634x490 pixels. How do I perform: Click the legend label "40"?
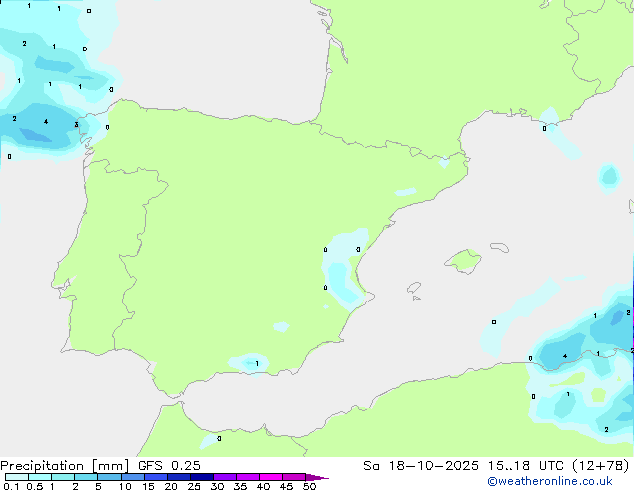263,486
